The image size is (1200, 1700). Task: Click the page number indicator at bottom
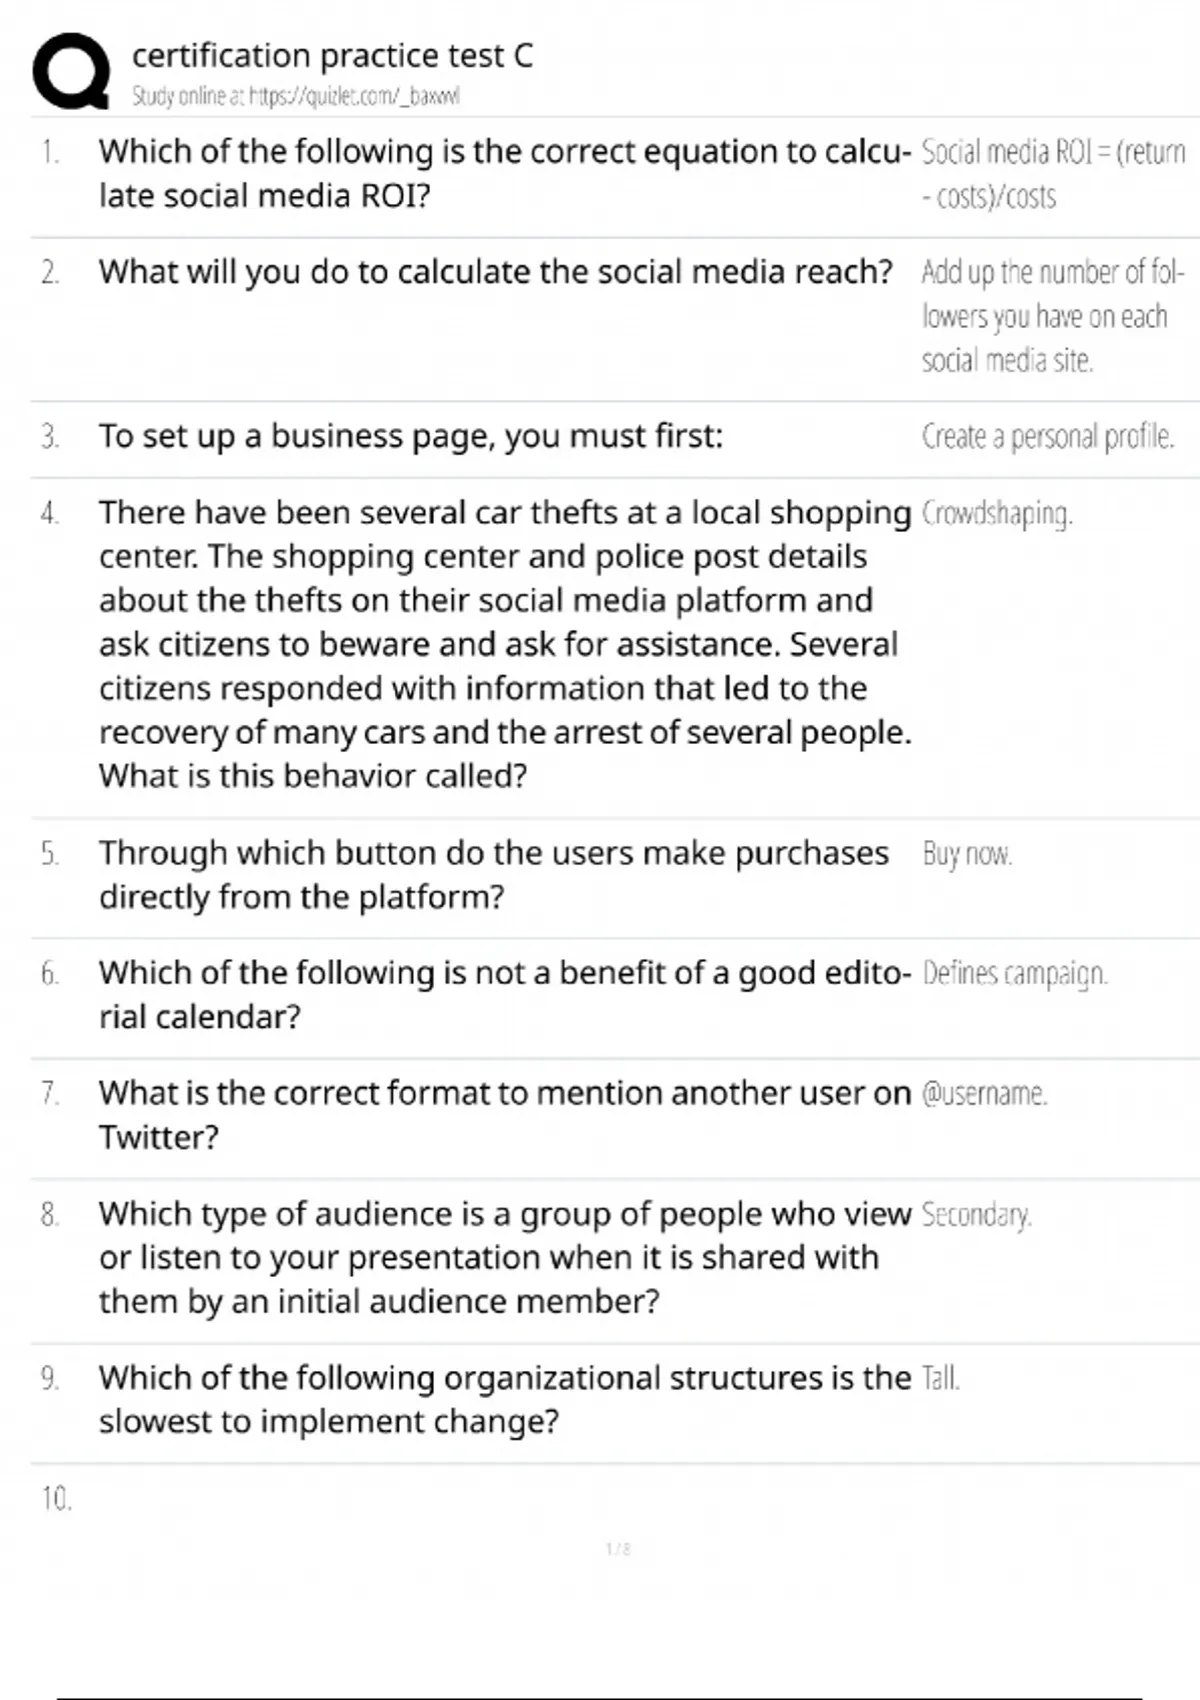tap(618, 1549)
